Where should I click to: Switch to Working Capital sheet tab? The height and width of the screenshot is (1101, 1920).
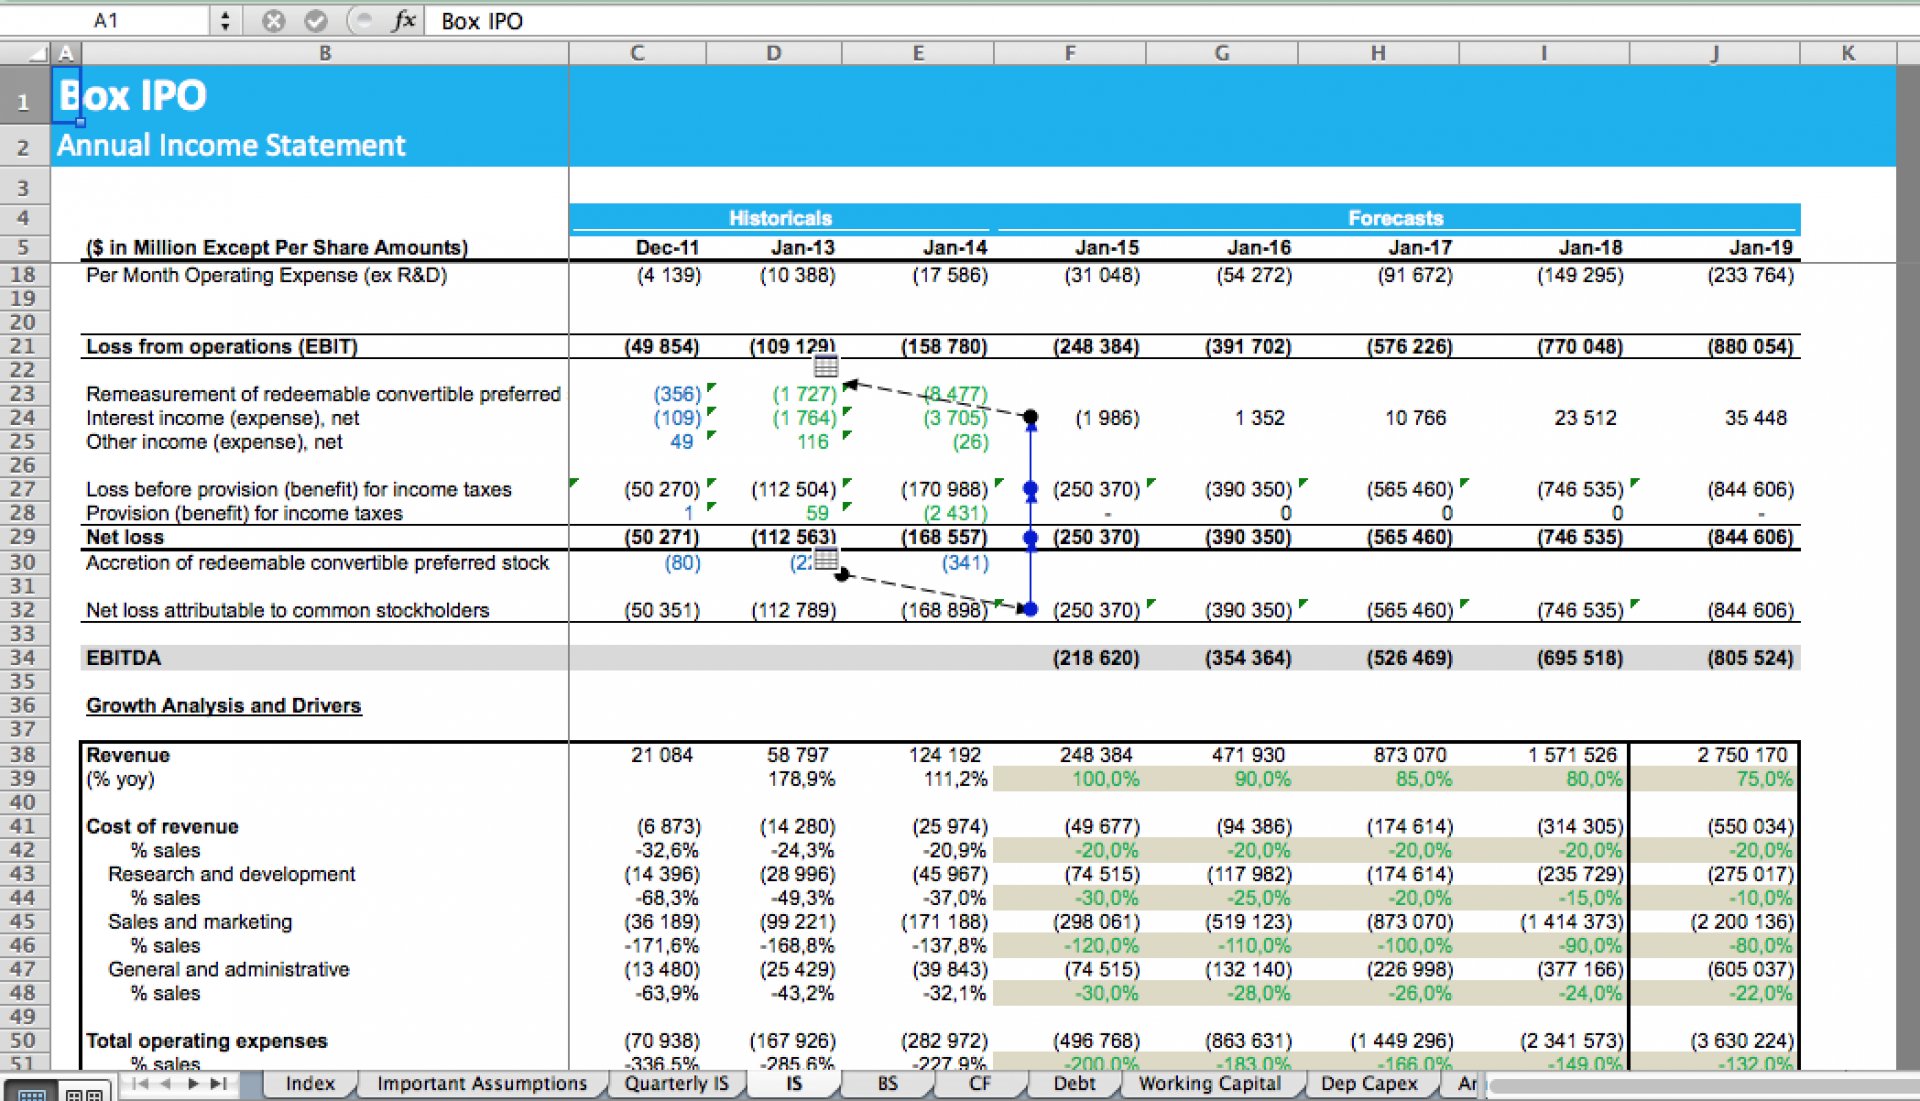[1210, 1084]
